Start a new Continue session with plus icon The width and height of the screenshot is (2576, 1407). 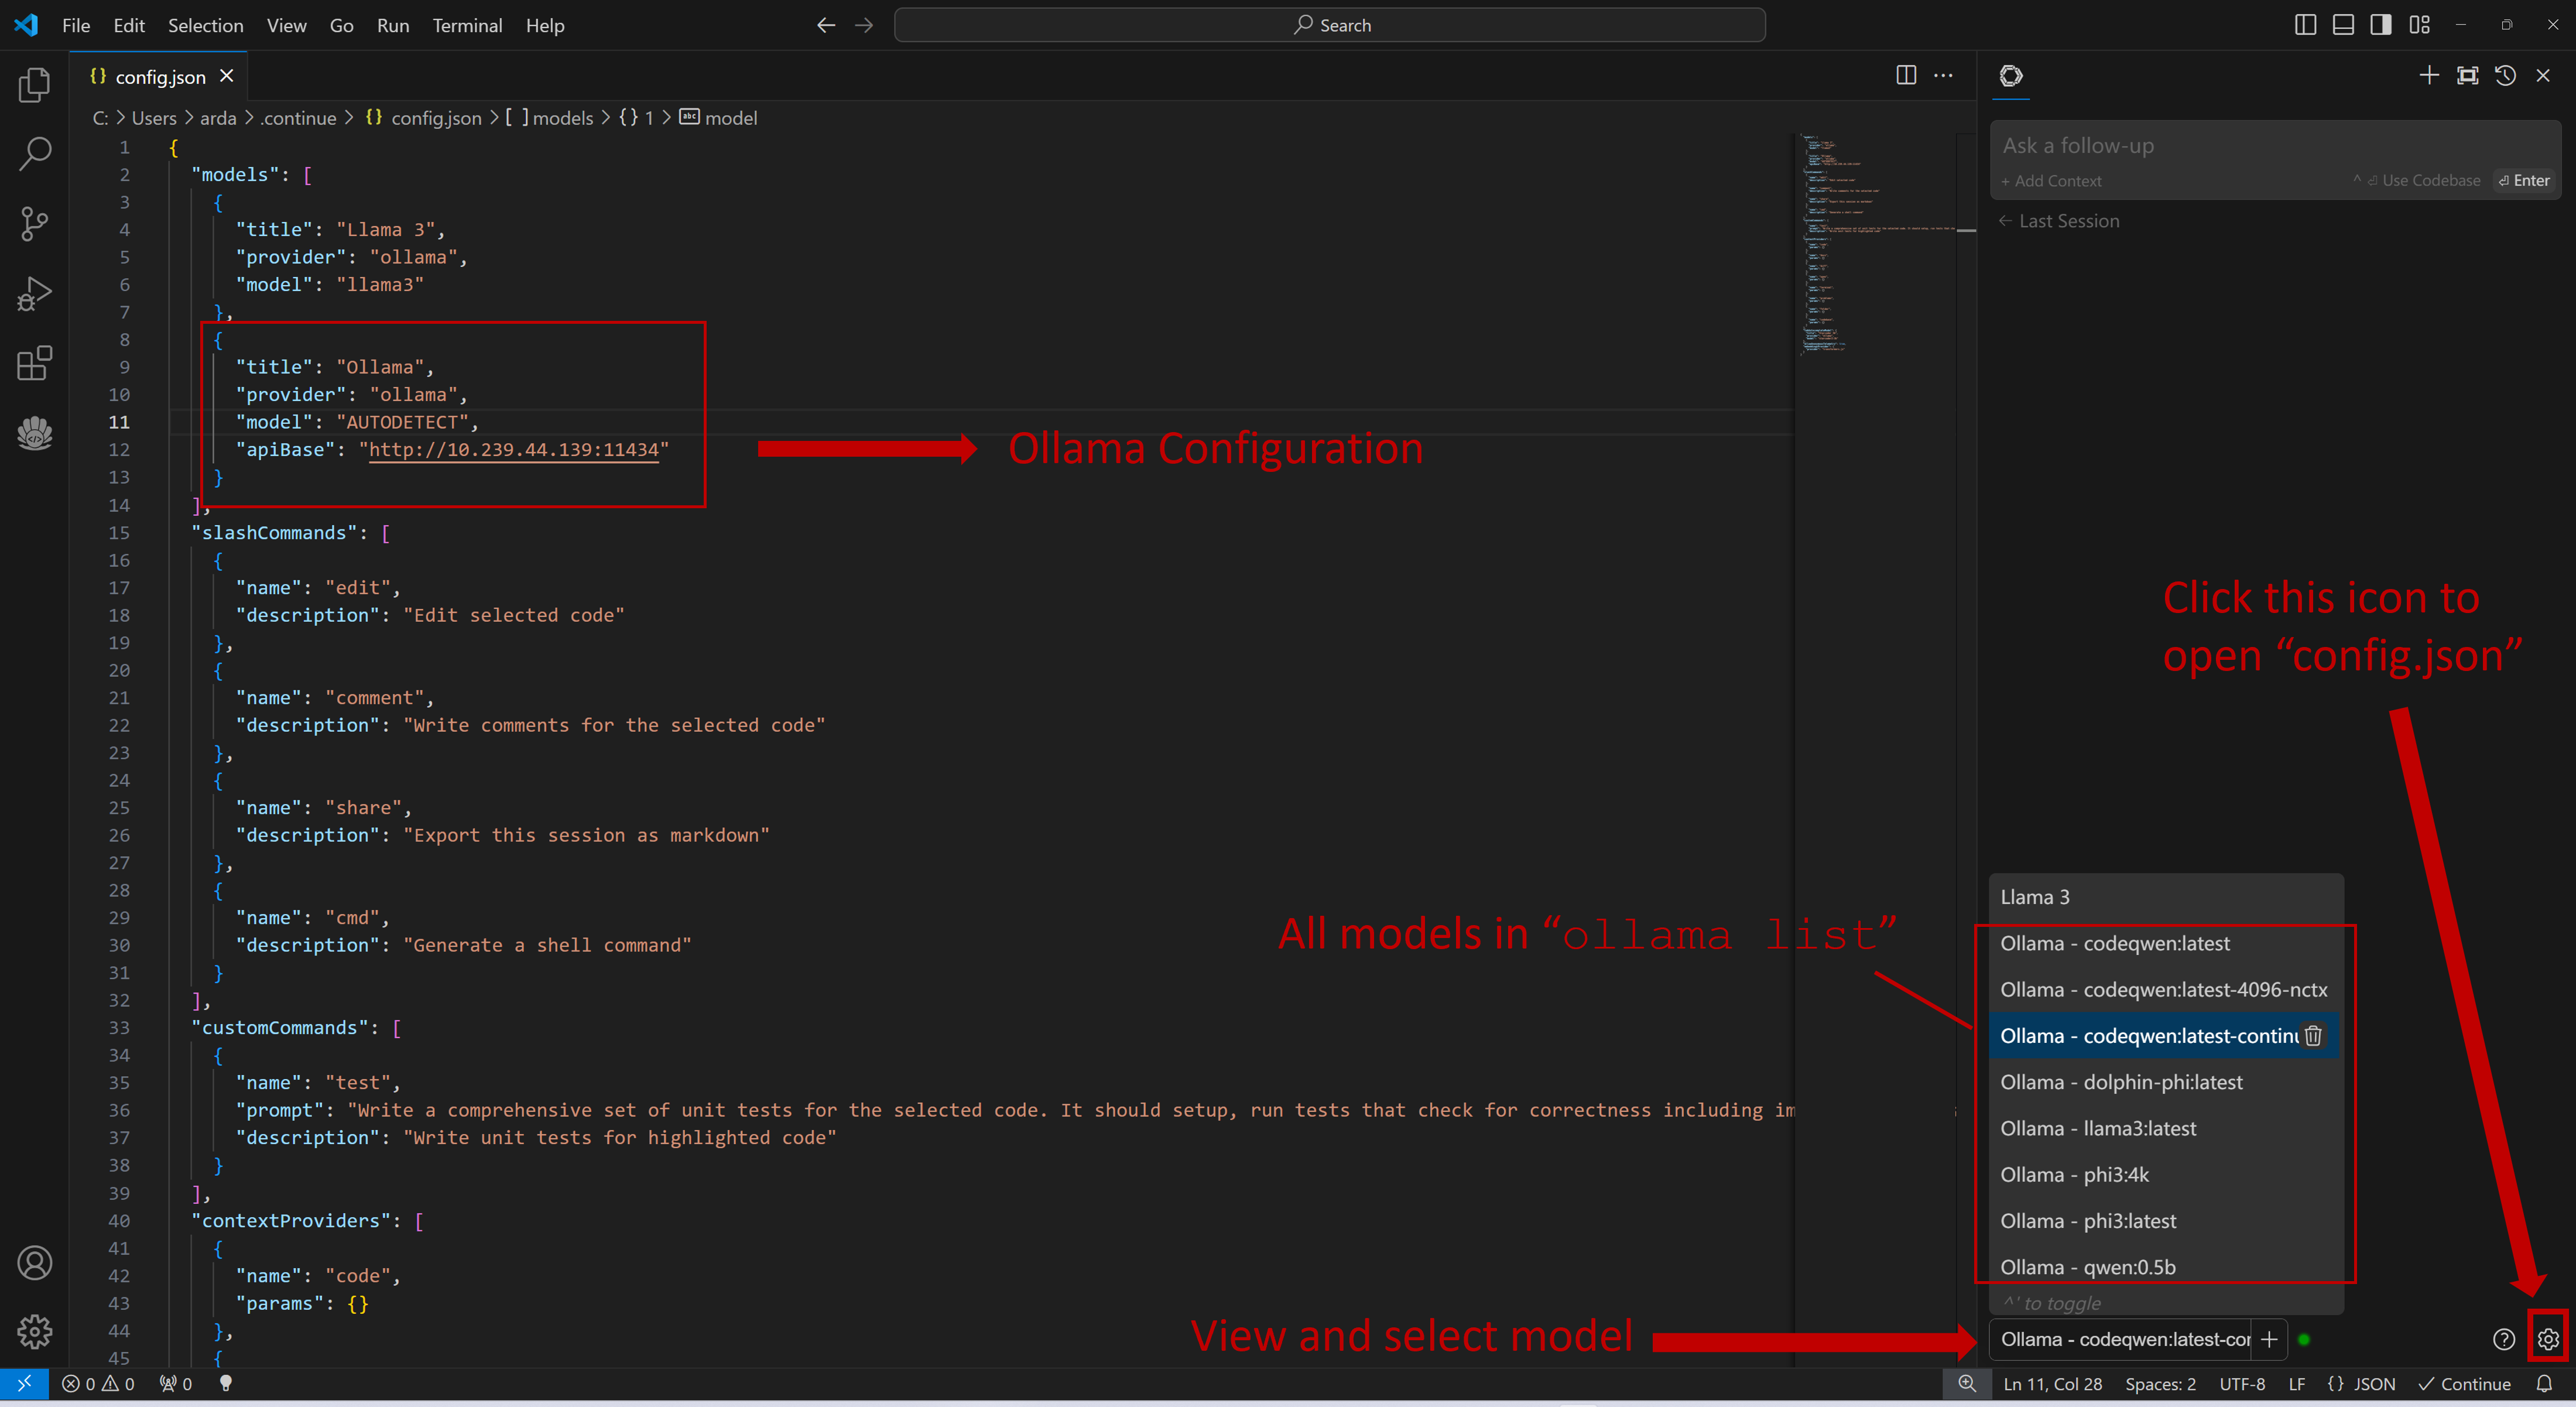(x=2429, y=76)
